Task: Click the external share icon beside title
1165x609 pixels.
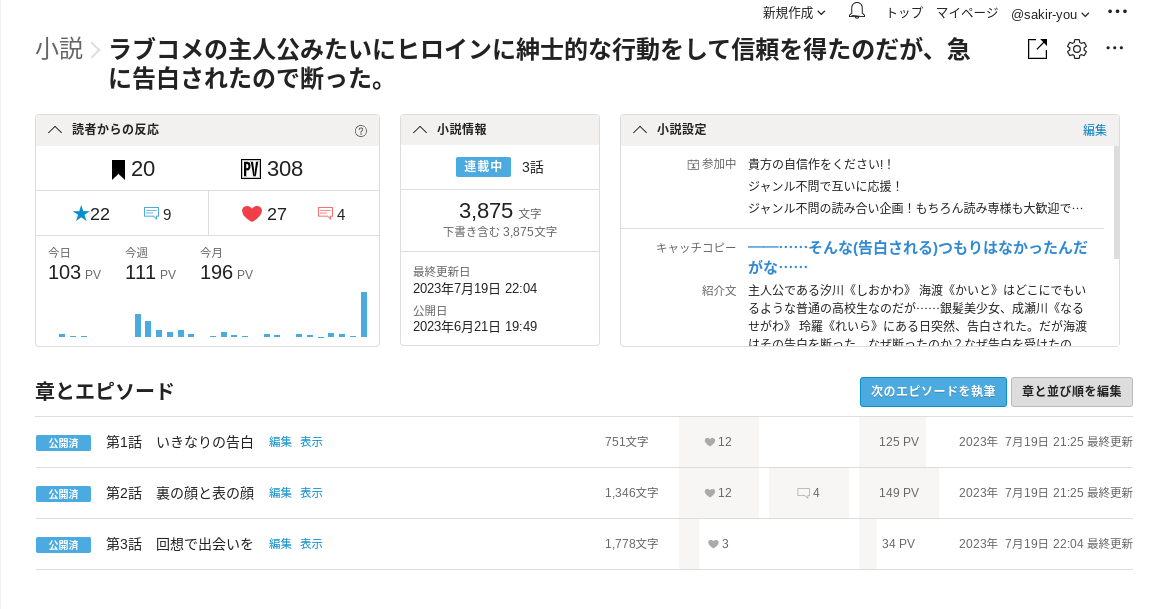Action: tap(1037, 49)
